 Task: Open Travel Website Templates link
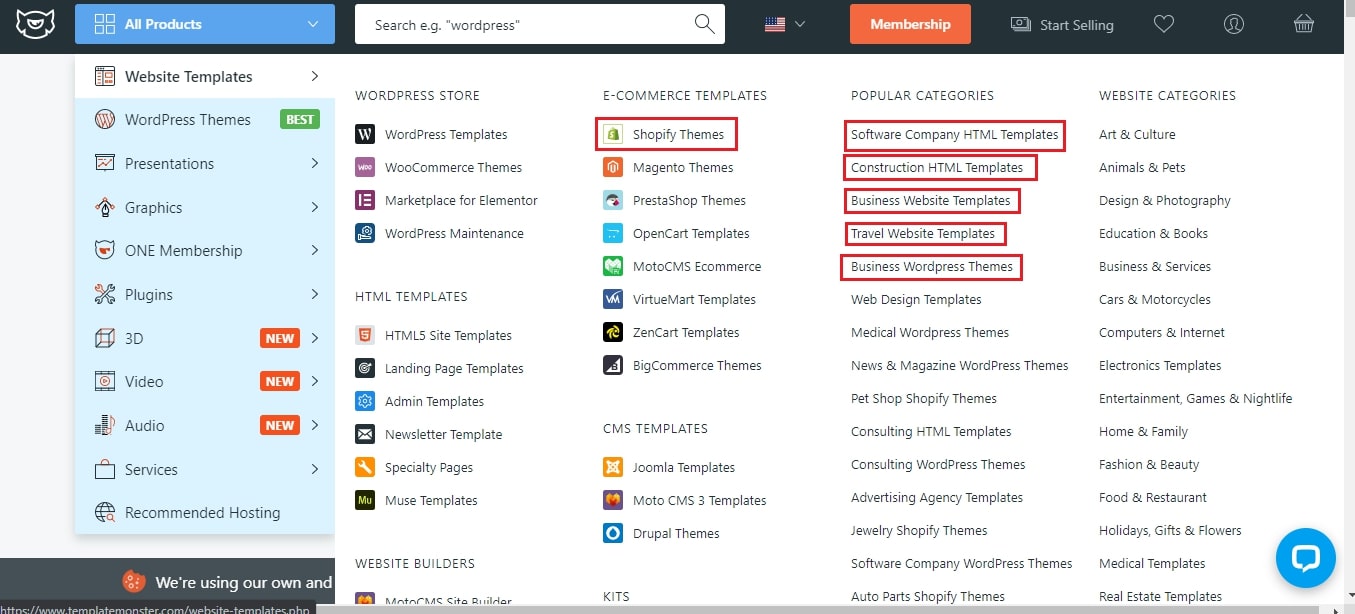pos(923,233)
